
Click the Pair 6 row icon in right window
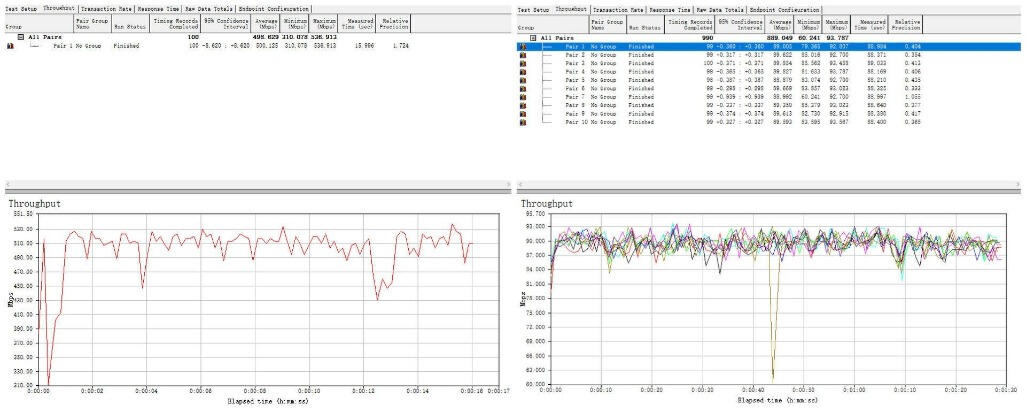click(523, 89)
